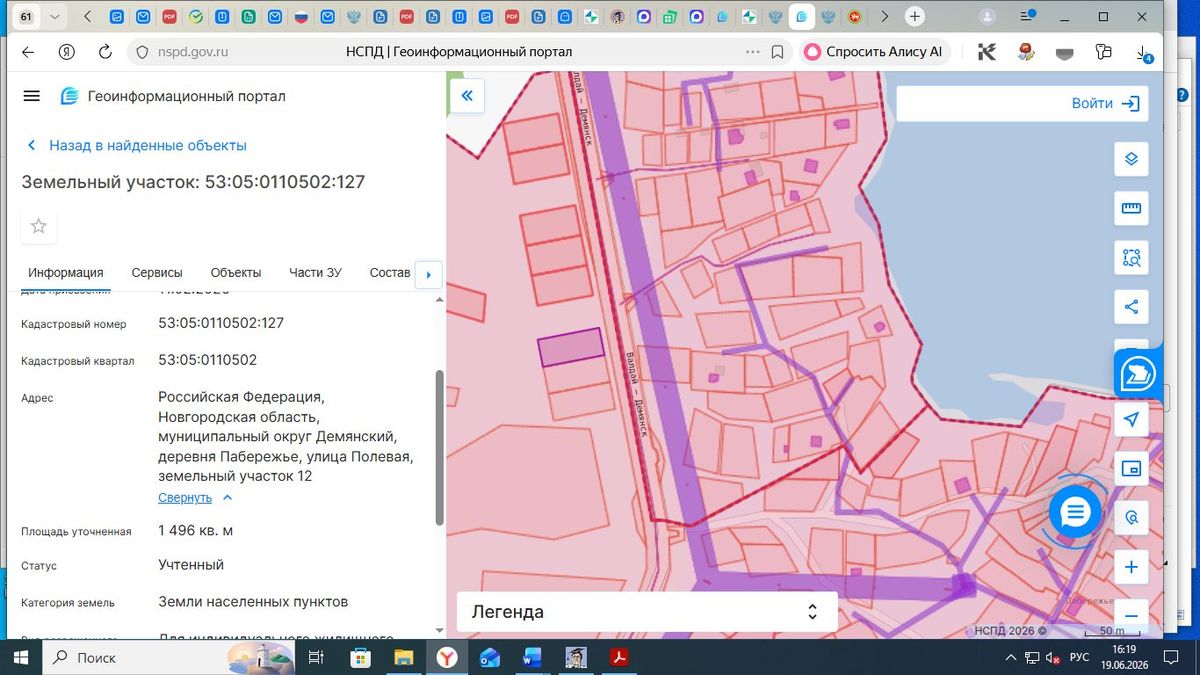Click the Войти login button
Viewport: 1200px width, 675px height.
tap(1106, 103)
